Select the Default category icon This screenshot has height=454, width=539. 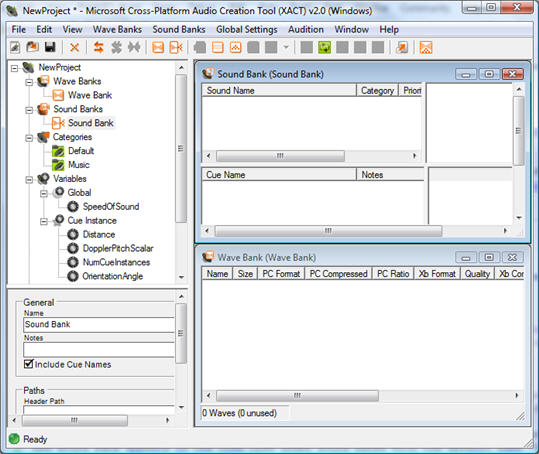[58, 151]
